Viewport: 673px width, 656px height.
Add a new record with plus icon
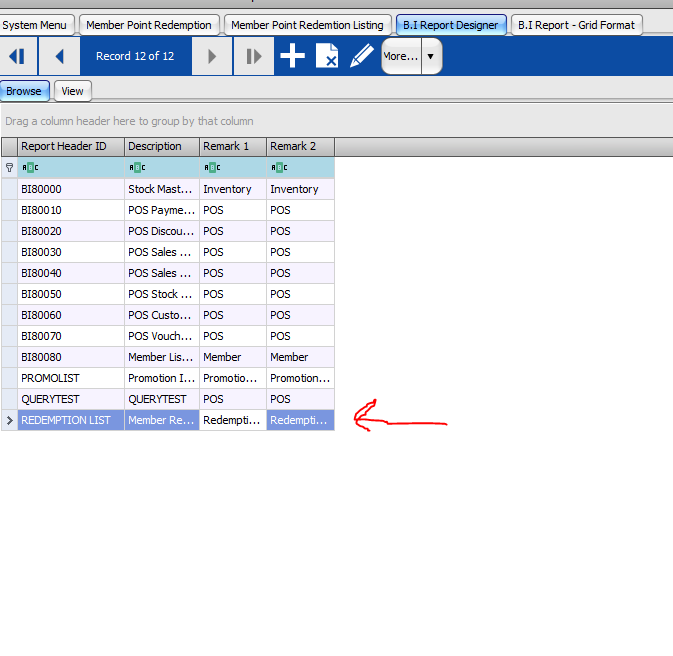[292, 57]
